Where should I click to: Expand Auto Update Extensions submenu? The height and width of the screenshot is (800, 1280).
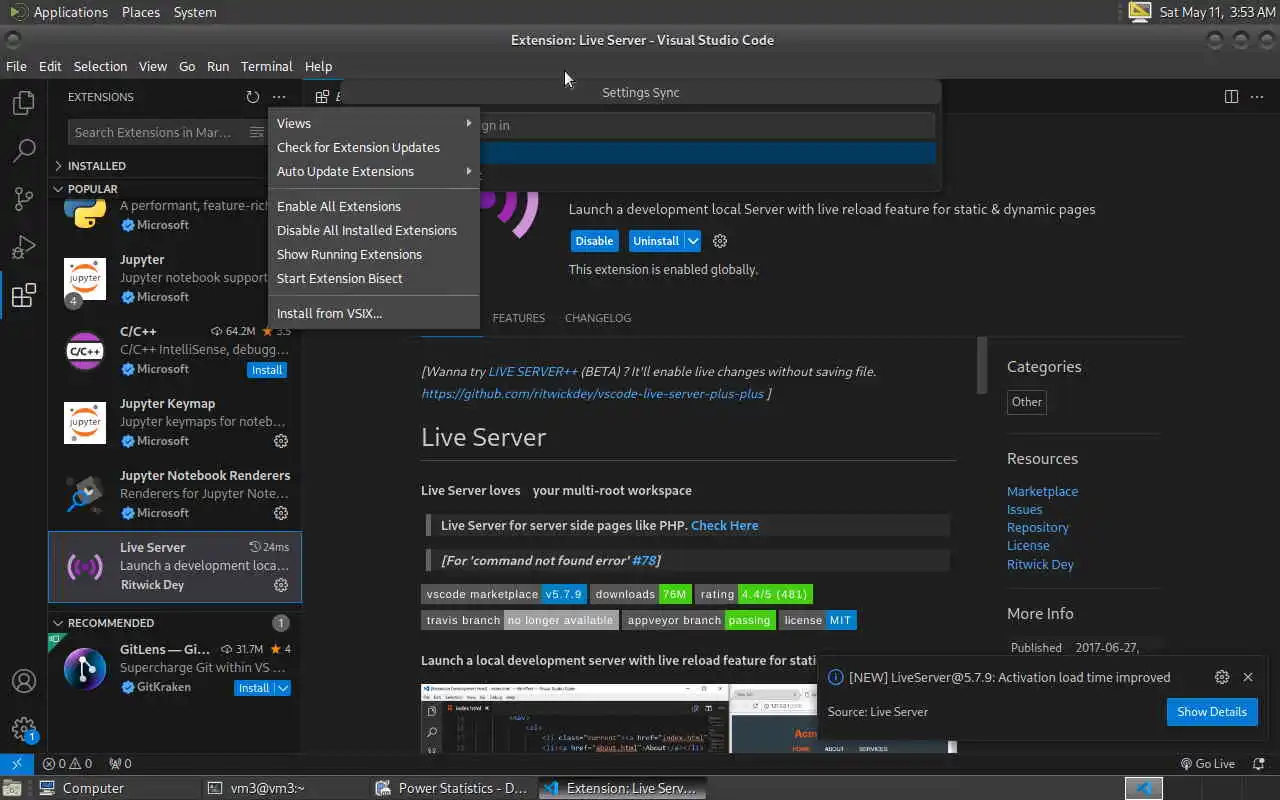(374, 171)
